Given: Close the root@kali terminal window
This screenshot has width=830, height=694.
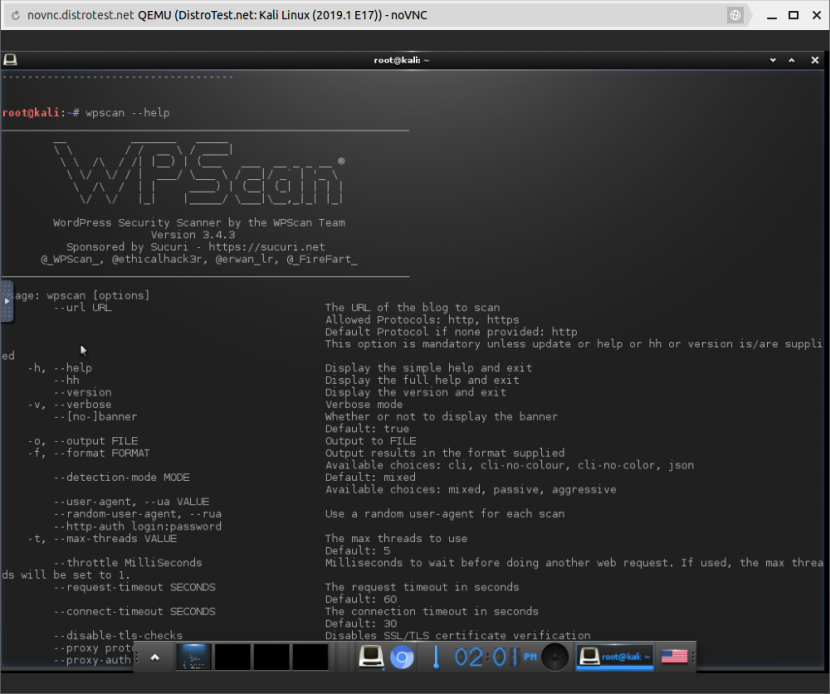Looking at the screenshot, I should pos(815,60).
